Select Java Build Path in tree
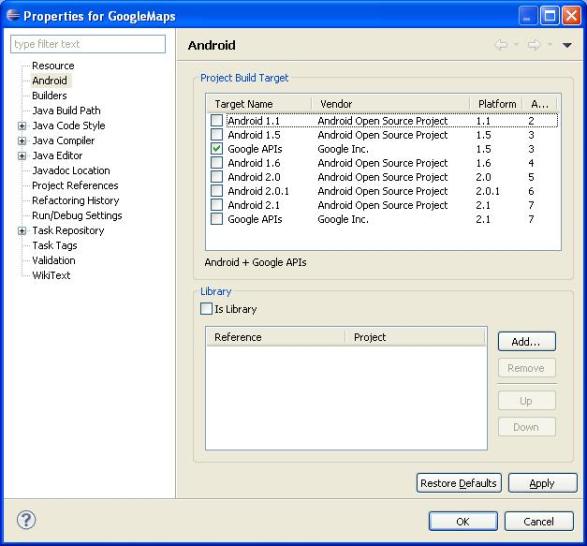 (66, 110)
